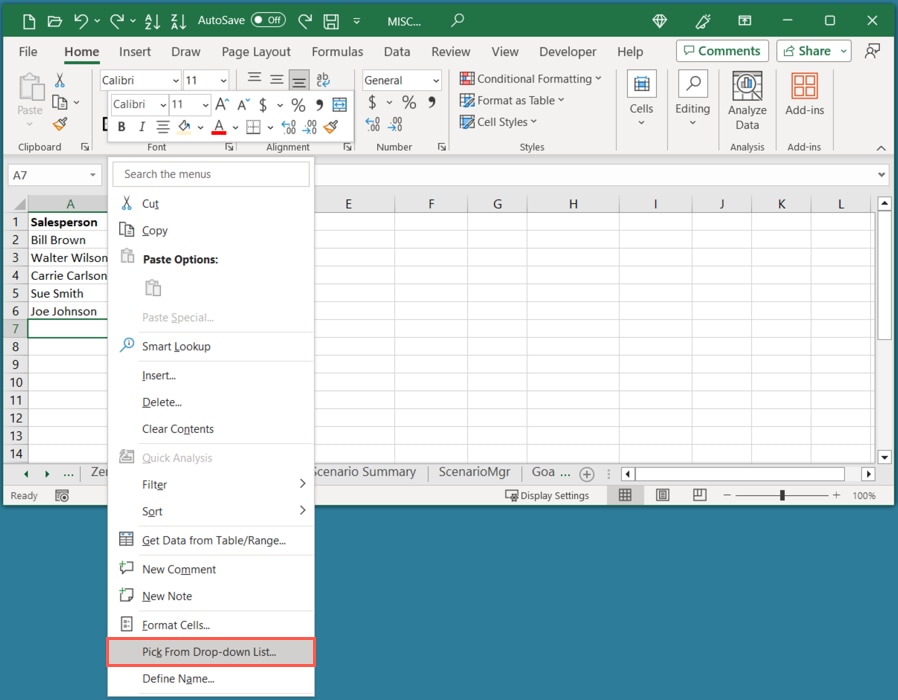Click the Comments button

click(722, 51)
